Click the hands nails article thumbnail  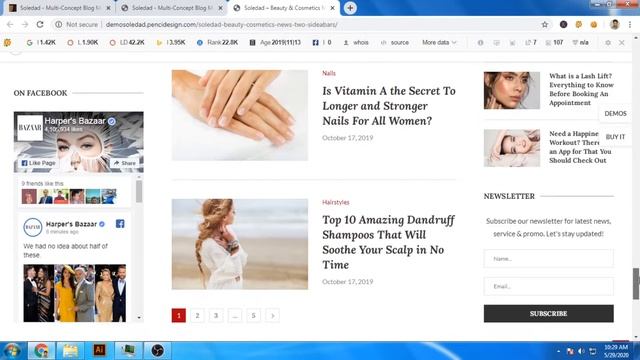[x=240, y=115]
